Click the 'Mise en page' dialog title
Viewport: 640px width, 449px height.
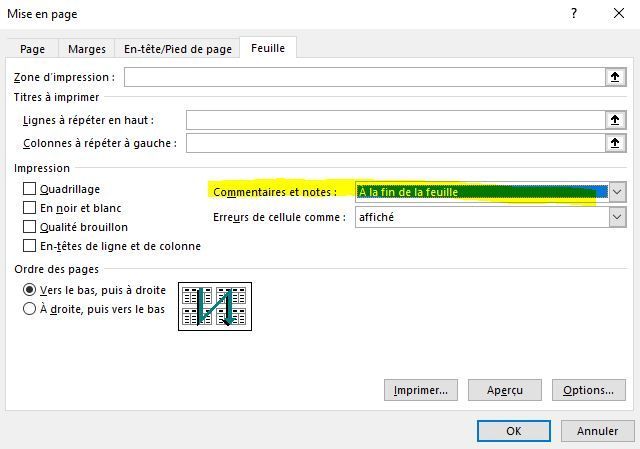point(42,14)
